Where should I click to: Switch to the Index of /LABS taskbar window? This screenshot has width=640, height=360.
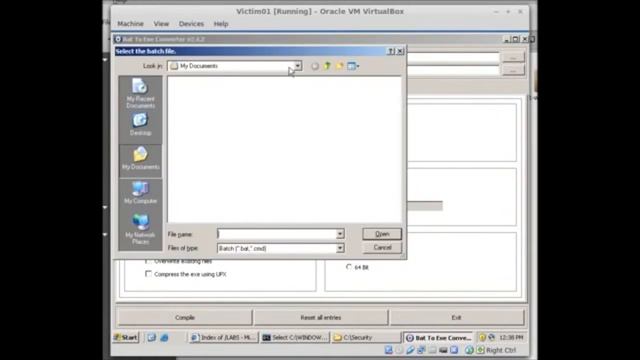(x=224, y=338)
